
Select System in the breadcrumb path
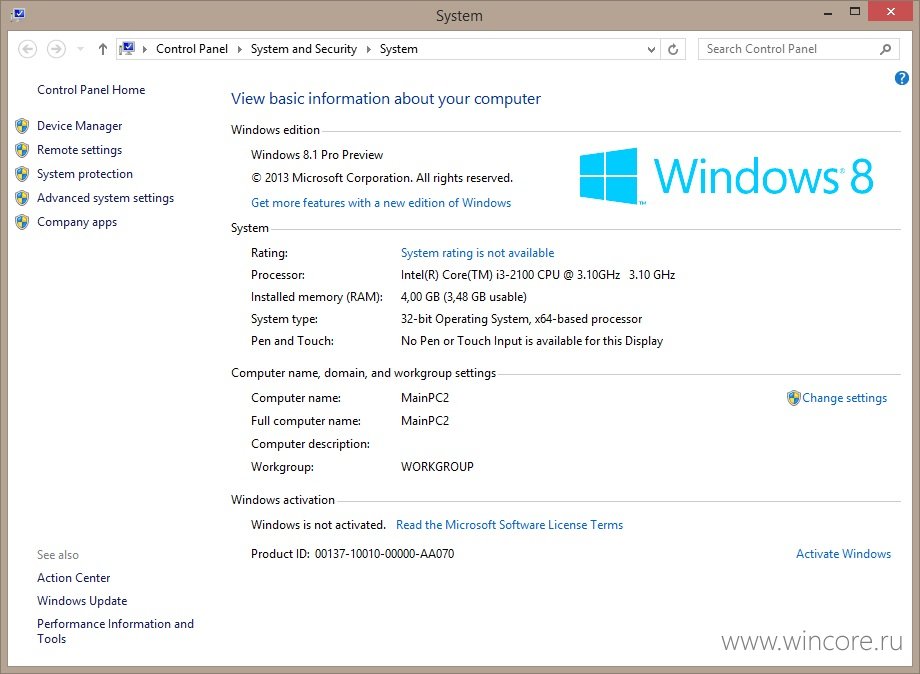[x=398, y=49]
